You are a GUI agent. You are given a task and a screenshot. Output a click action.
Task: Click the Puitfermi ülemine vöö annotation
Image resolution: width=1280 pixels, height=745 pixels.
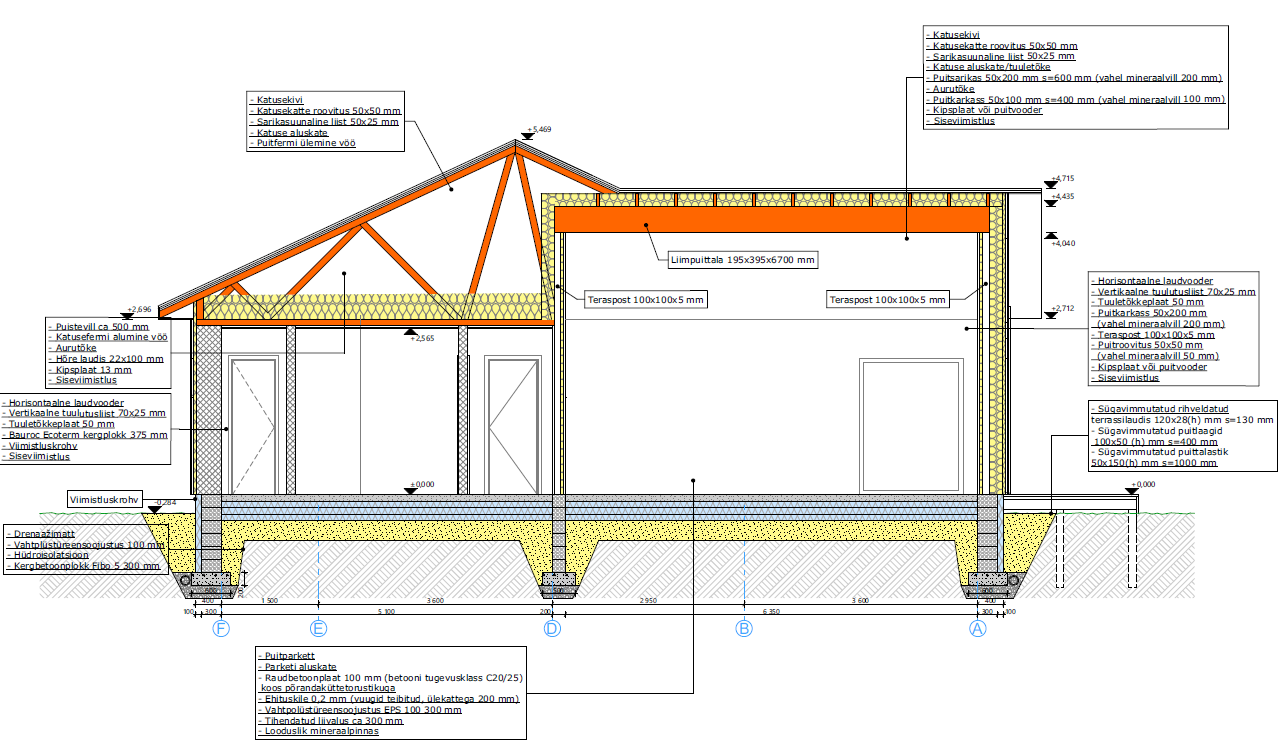(306, 144)
